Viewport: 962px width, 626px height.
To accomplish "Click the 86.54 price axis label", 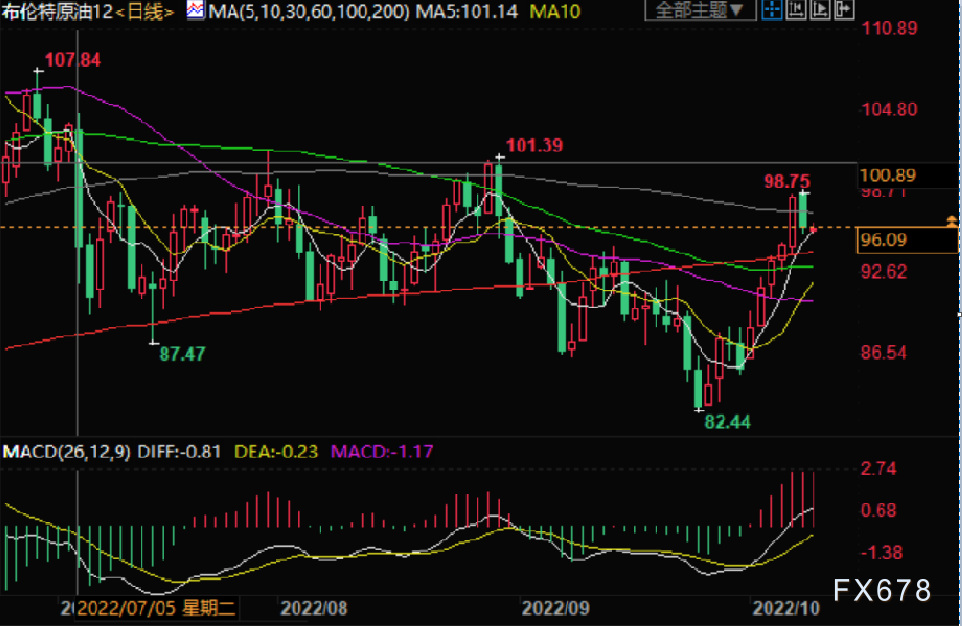I will (884, 353).
